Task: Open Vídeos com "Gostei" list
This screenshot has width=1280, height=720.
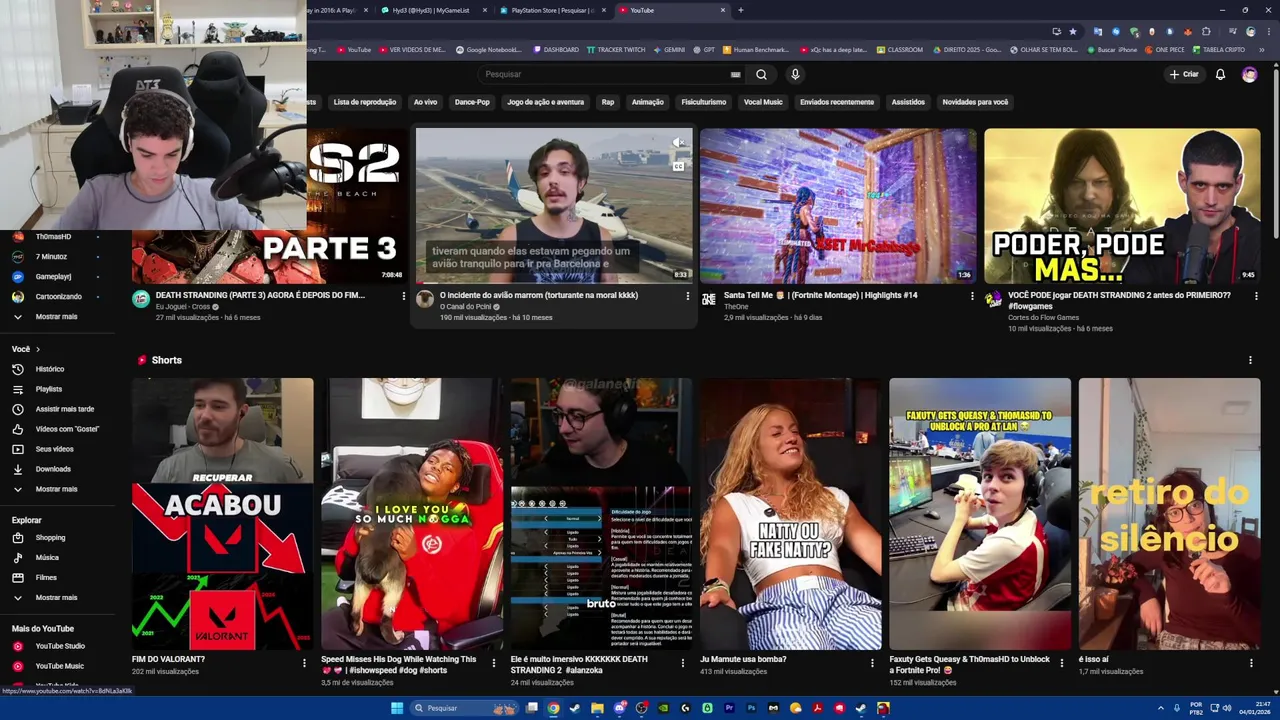Action: [67, 429]
